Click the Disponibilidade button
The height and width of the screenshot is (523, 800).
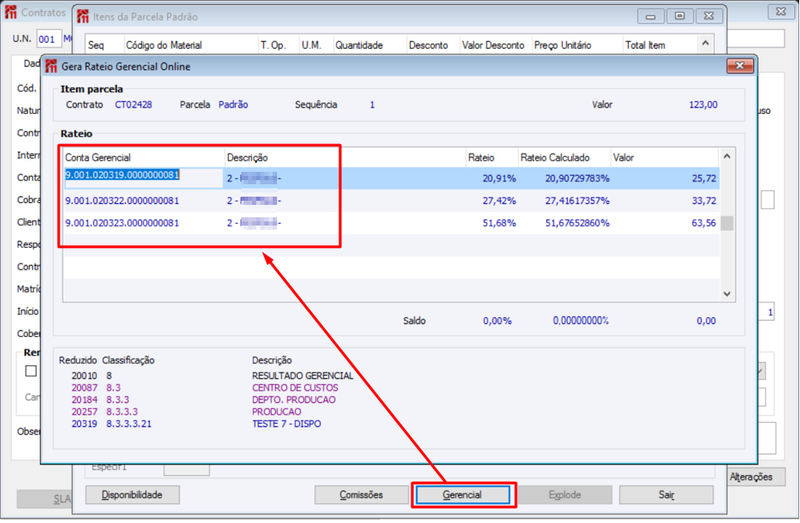(x=132, y=494)
